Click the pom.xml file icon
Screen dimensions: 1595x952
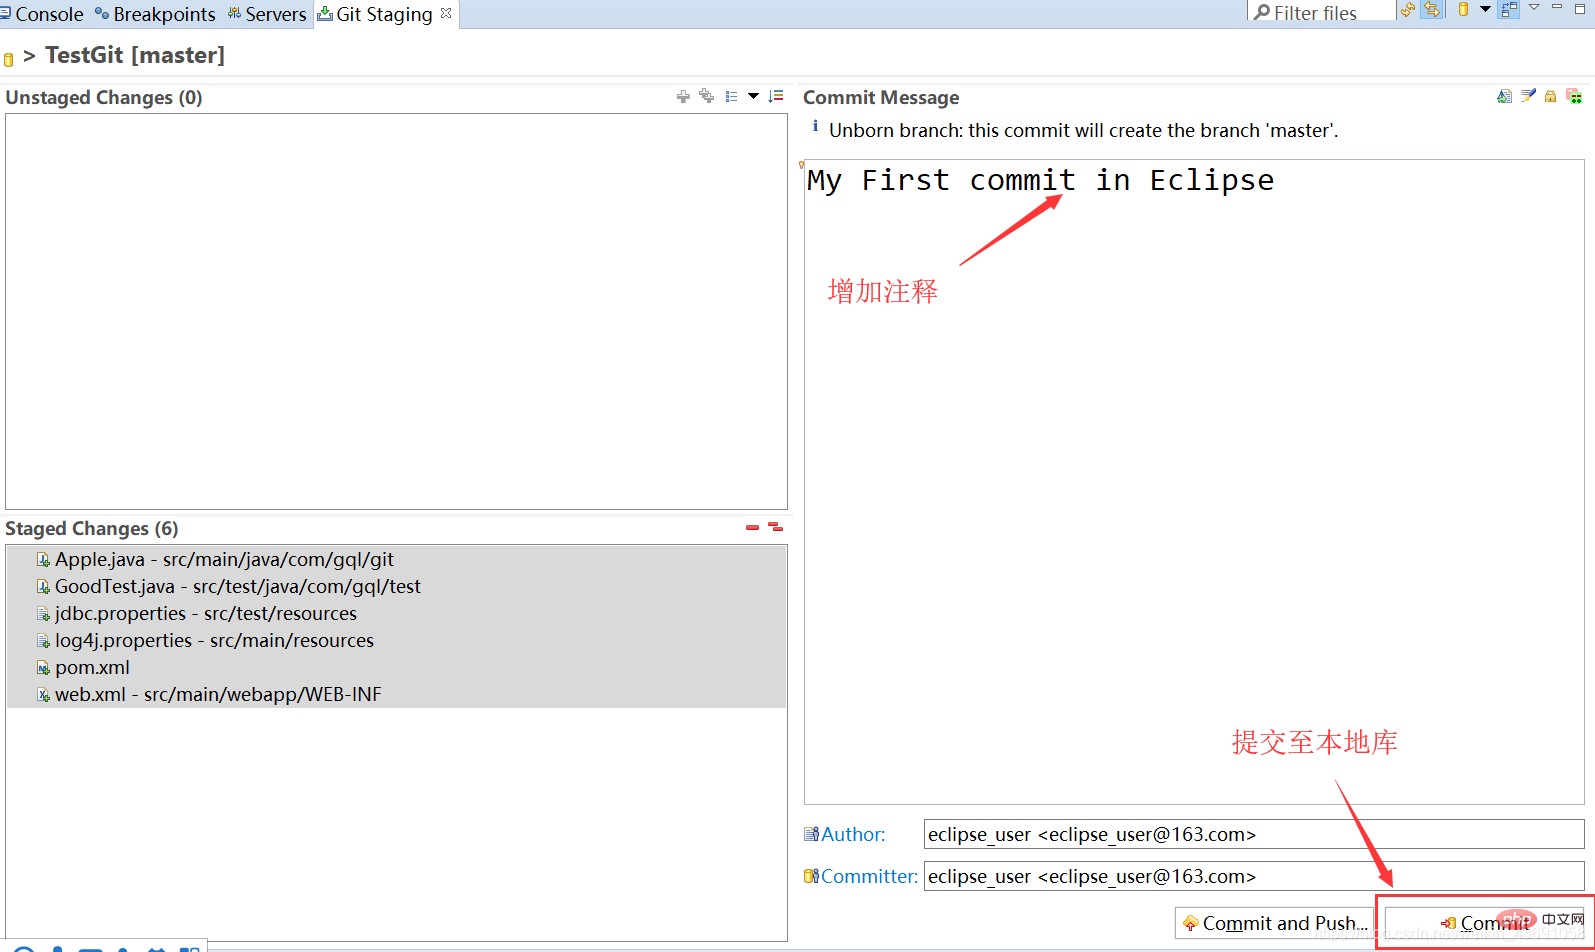pos(43,668)
